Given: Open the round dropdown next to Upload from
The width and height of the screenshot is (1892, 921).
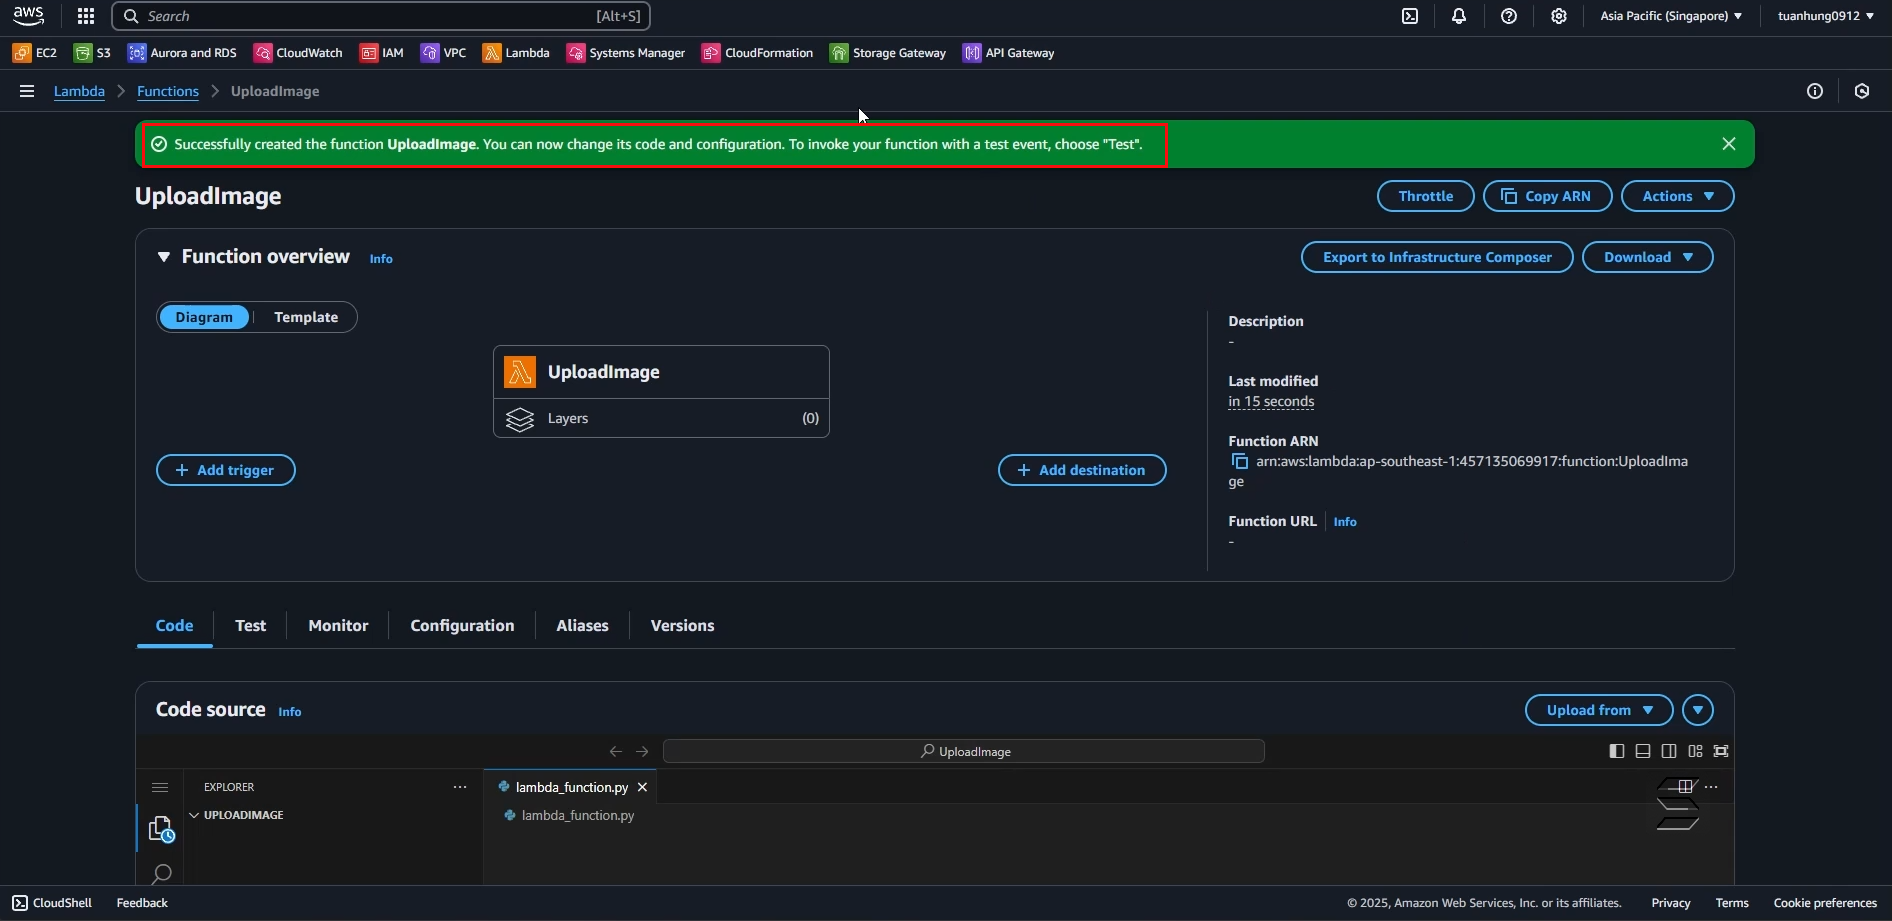Looking at the screenshot, I should pos(1698,710).
